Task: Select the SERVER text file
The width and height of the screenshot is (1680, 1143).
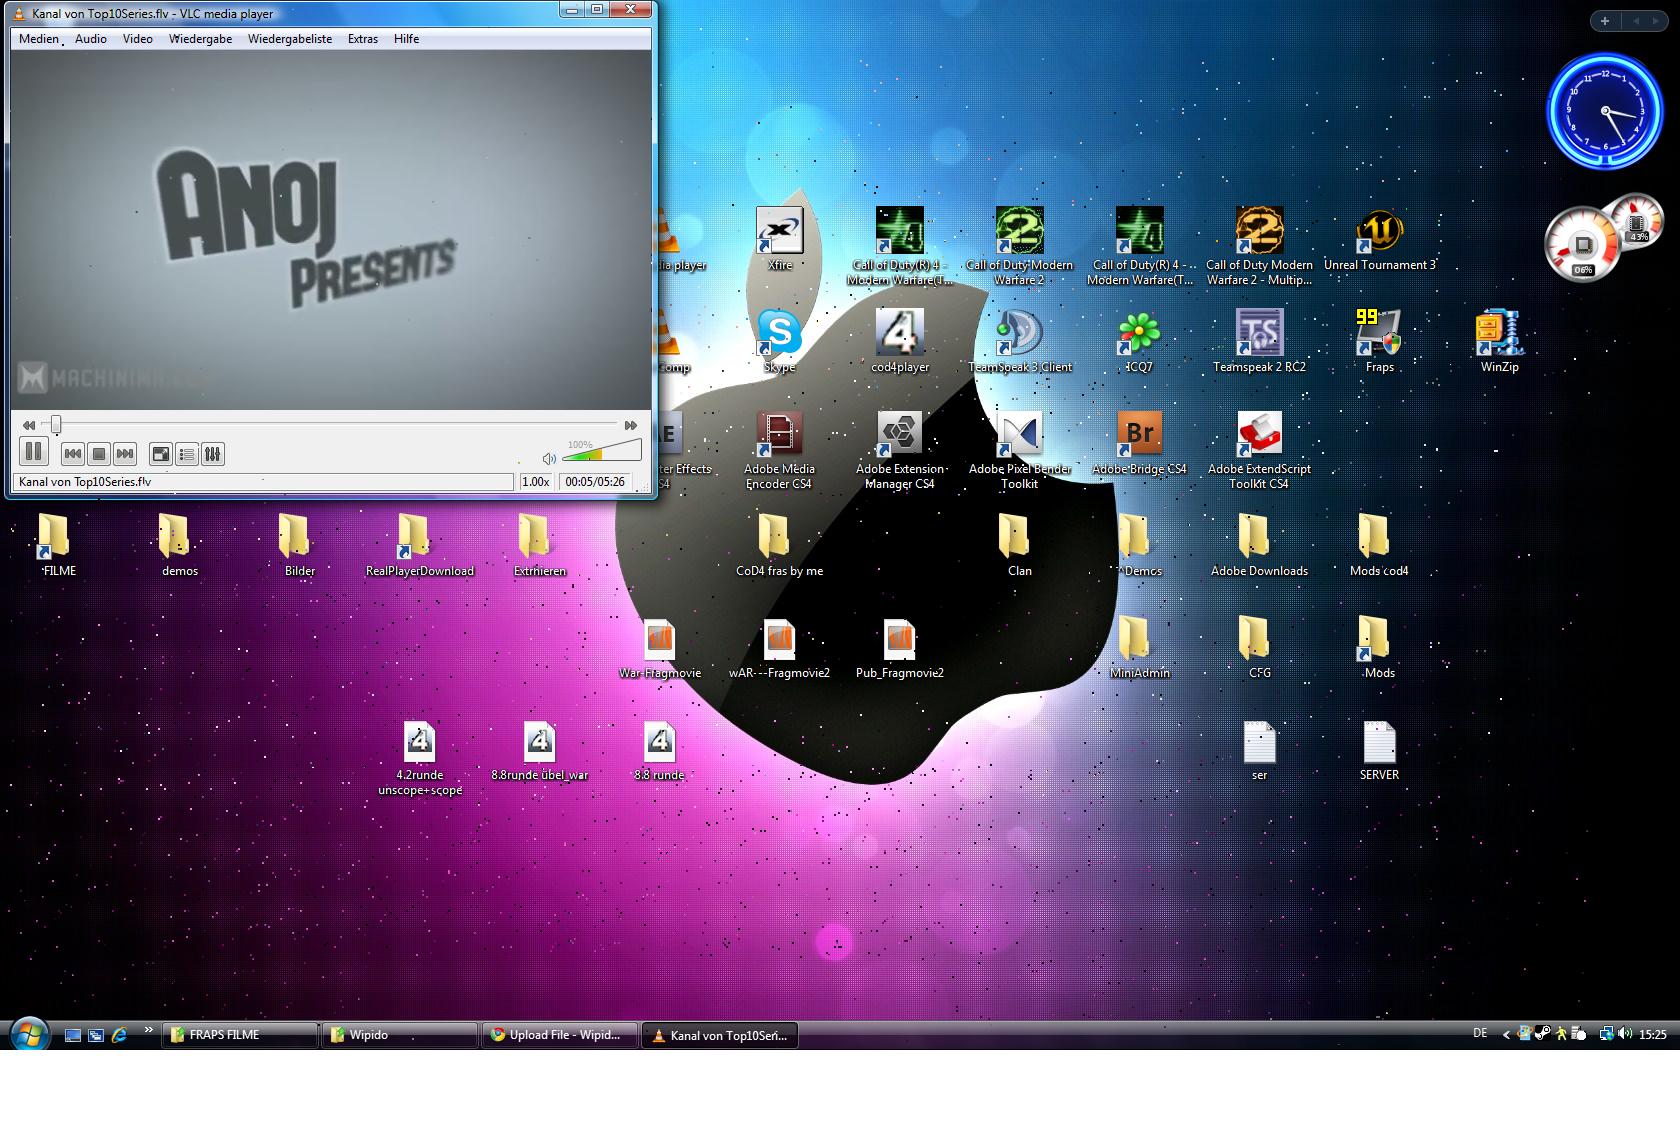Action: (x=1379, y=750)
